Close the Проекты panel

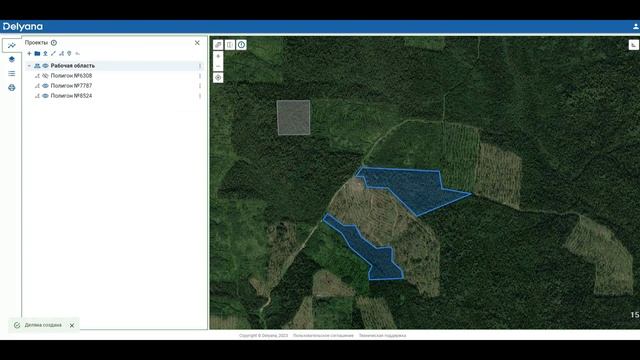[x=197, y=42]
